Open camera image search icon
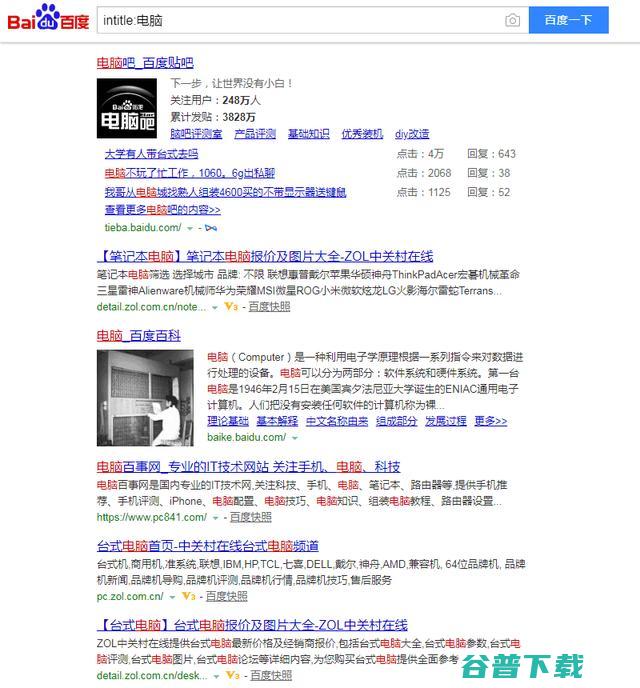Image resolution: width=640 pixels, height=688 pixels. point(512,20)
